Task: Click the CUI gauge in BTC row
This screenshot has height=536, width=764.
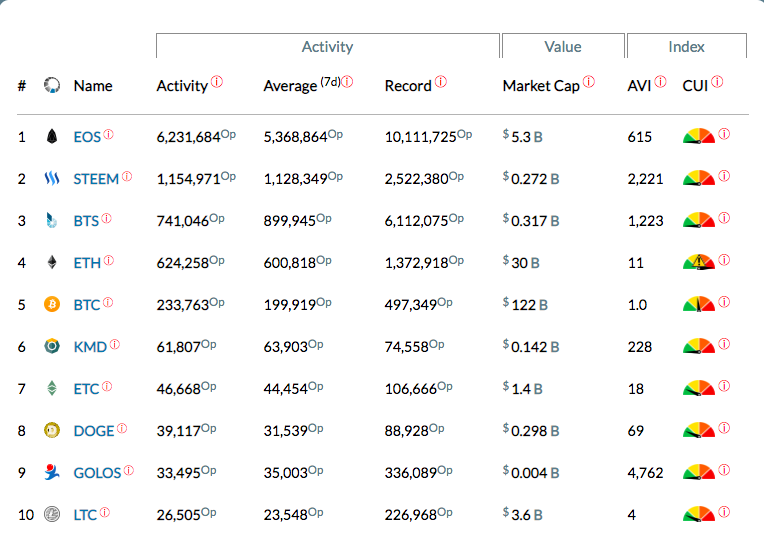Action: [699, 304]
